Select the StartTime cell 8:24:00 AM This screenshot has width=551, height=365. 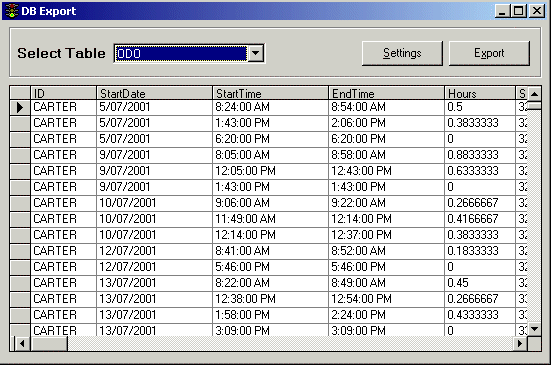(270, 107)
